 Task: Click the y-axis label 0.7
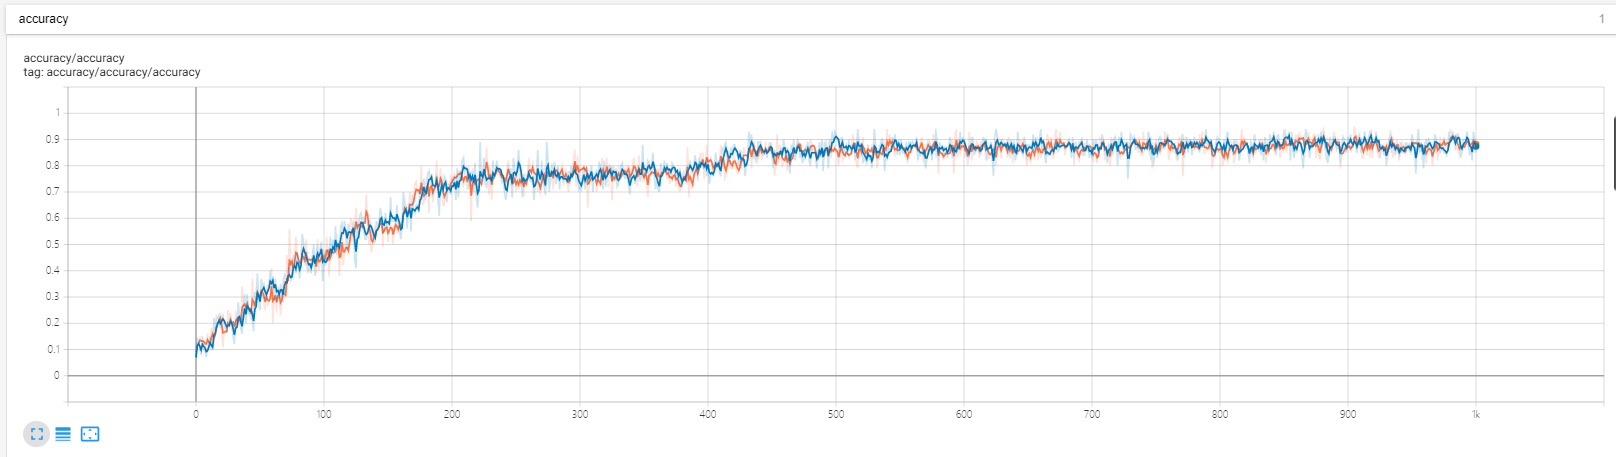[52, 191]
